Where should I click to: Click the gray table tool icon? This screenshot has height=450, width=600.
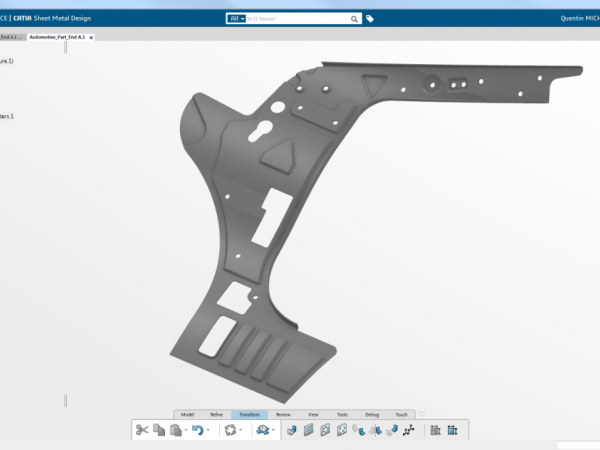point(435,430)
